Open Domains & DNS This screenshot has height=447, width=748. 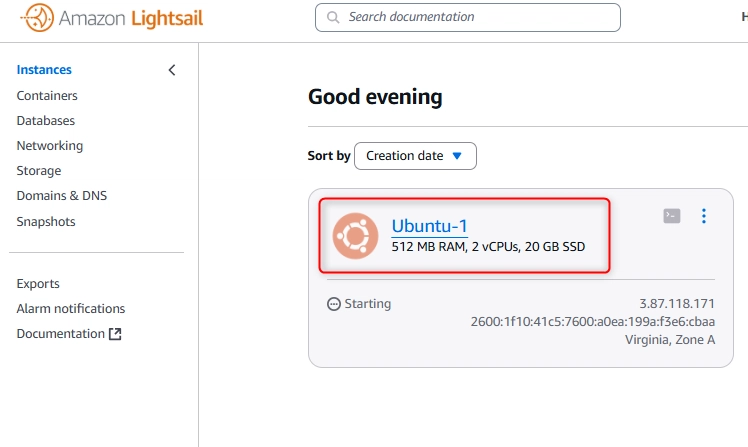(x=62, y=196)
